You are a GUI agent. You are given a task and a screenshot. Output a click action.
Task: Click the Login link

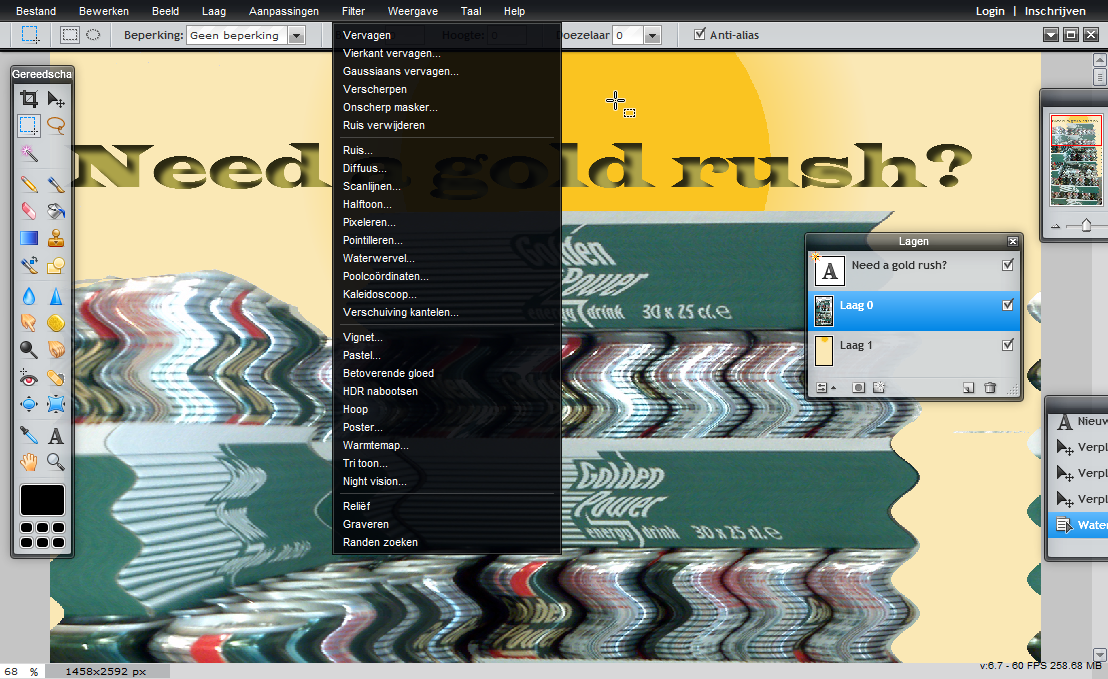tap(989, 11)
